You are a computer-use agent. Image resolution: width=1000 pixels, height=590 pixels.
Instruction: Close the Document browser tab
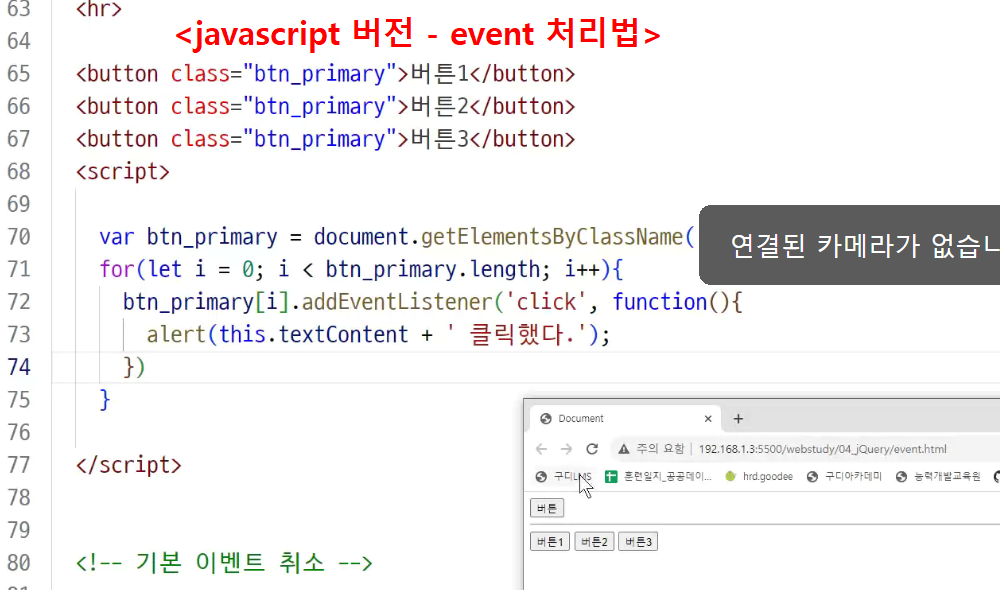pos(708,419)
